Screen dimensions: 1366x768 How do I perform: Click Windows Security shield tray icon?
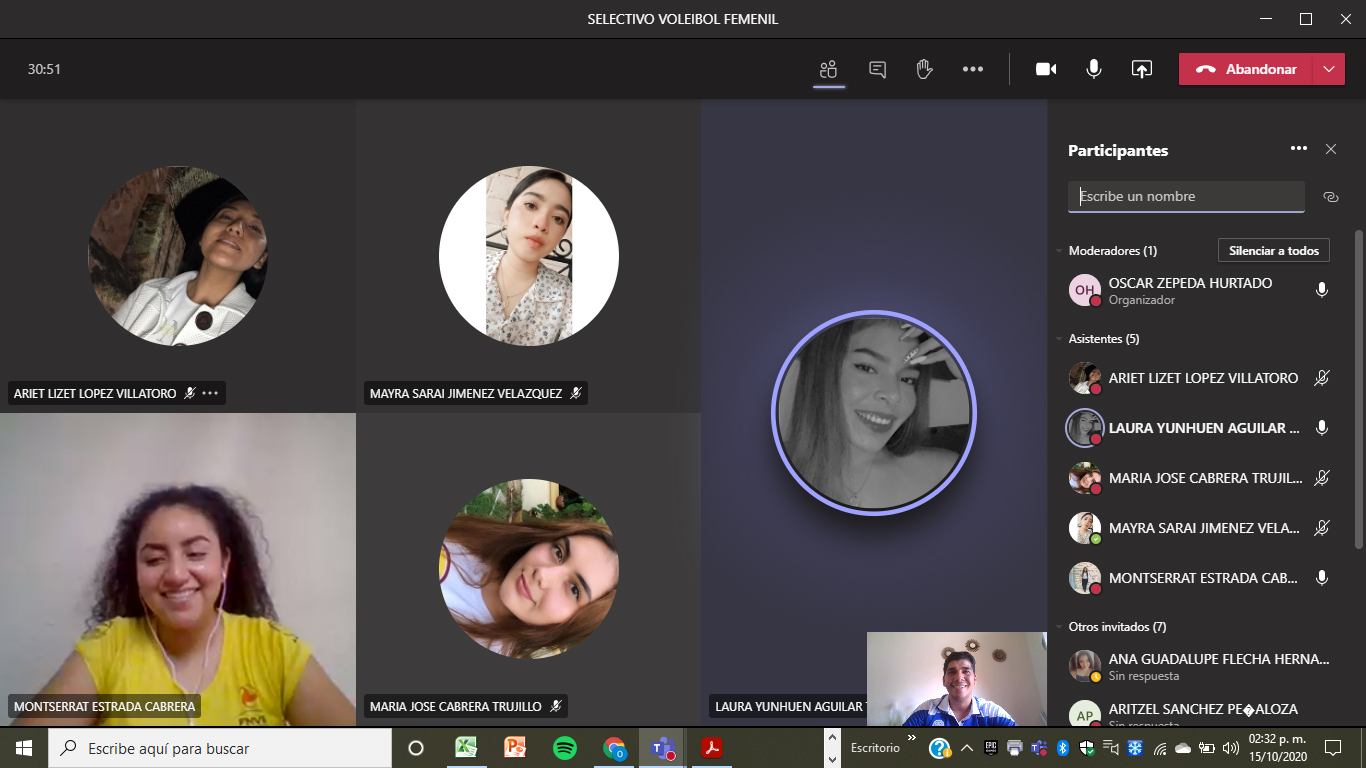(1087, 748)
